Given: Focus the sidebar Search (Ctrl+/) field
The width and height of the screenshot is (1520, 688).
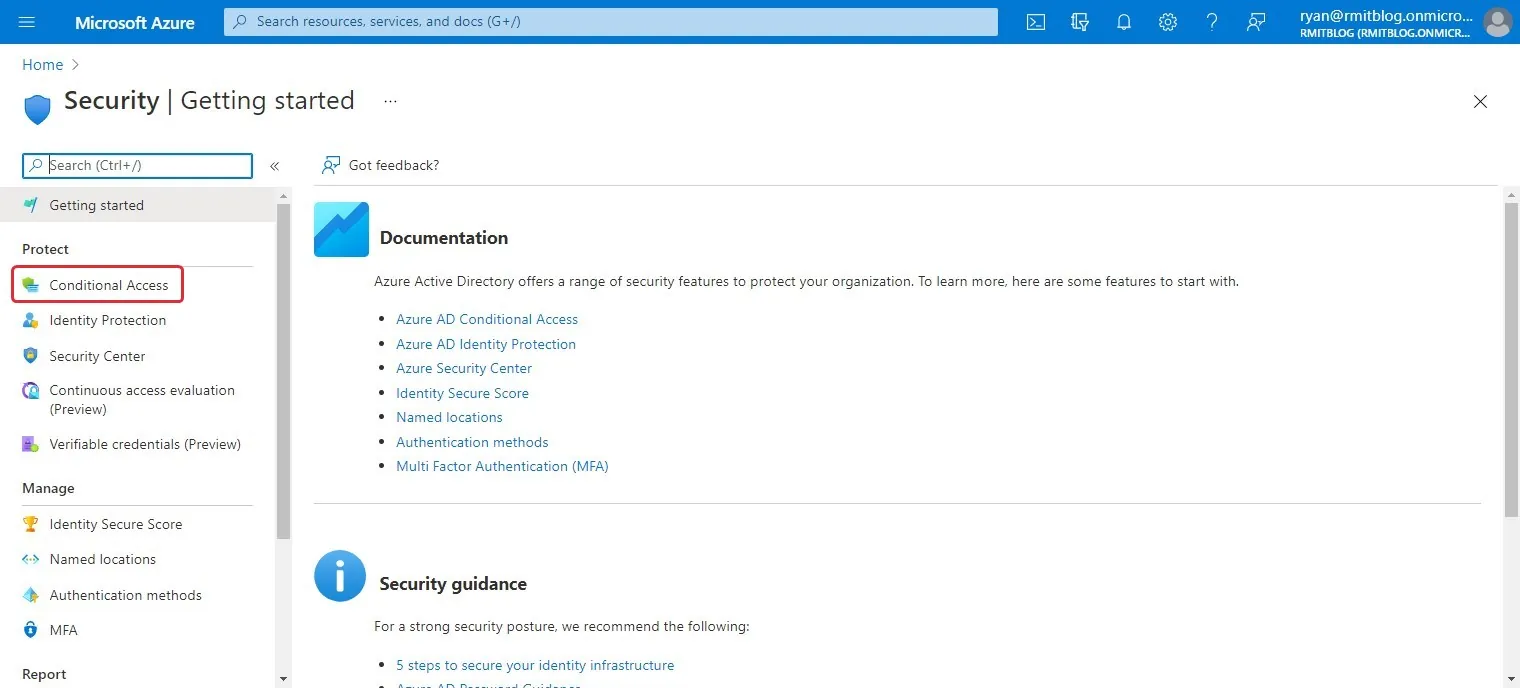Looking at the screenshot, I should click(x=138, y=166).
